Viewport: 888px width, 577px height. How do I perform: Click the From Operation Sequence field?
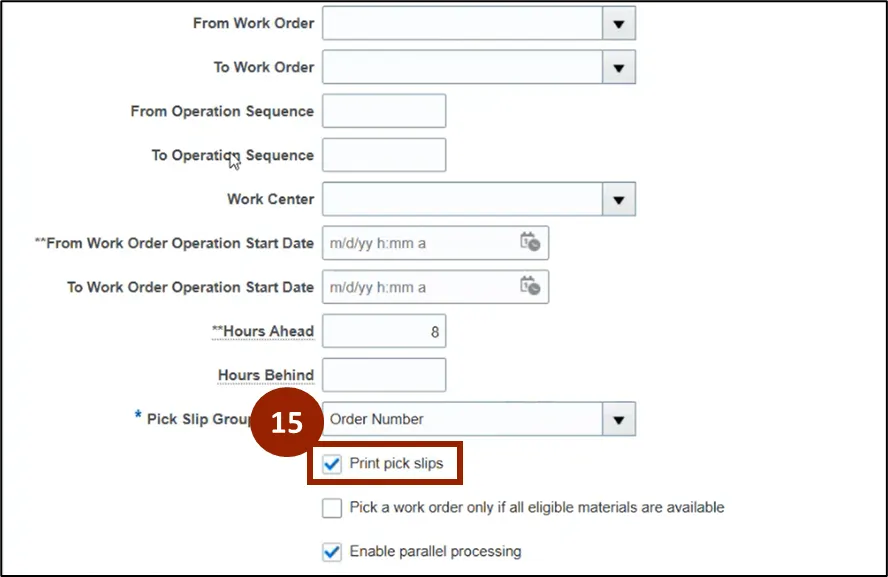tap(384, 111)
